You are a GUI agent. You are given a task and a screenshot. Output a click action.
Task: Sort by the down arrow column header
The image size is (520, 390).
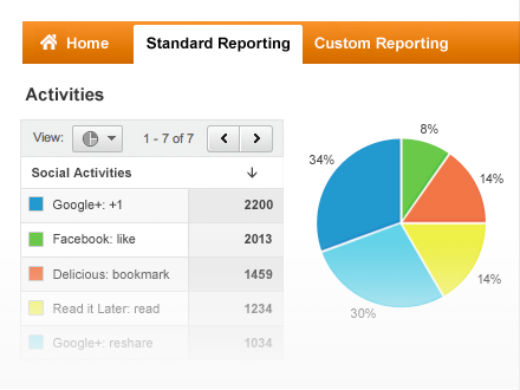coord(252,173)
